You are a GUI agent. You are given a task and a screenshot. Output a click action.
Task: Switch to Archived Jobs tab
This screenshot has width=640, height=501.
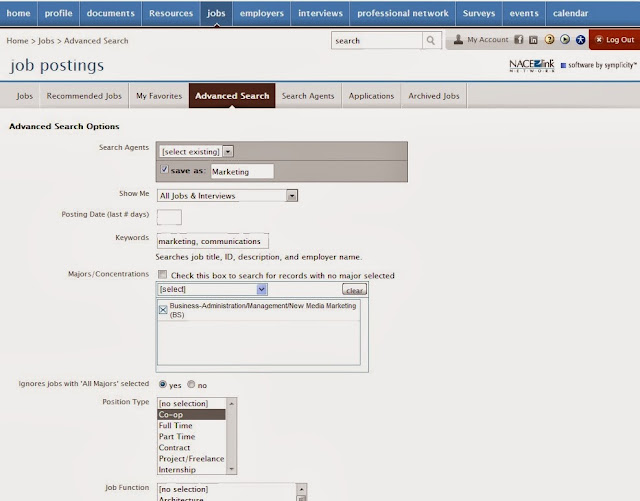click(434, 96)
